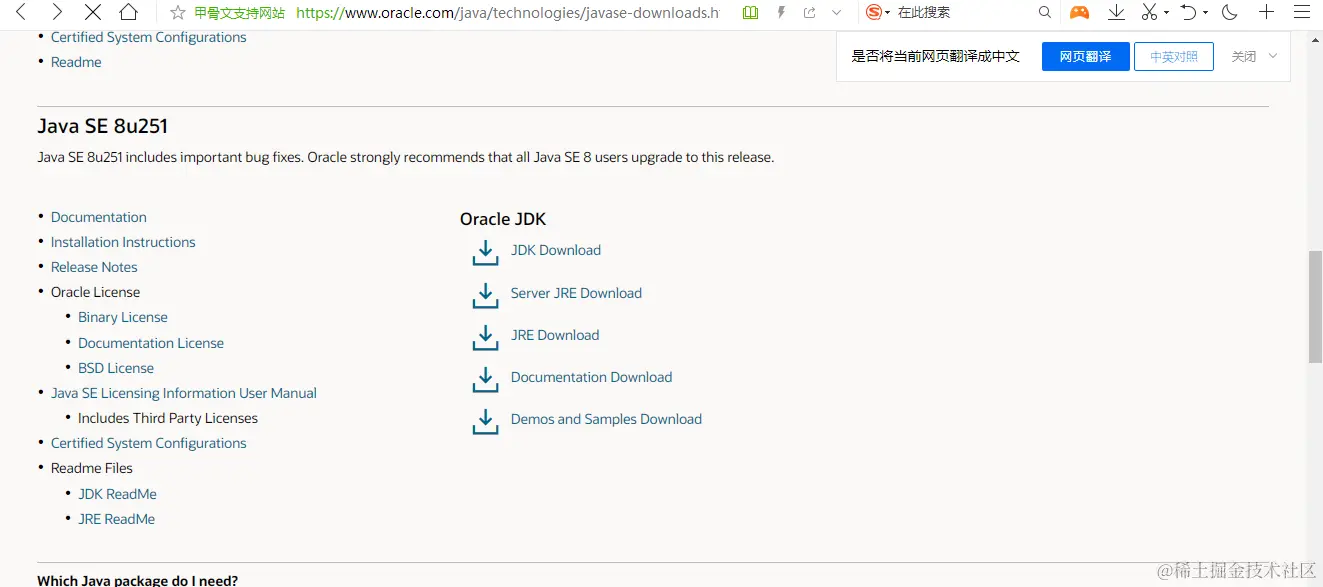Viewport: 1323px width, 587px height.
Task: Open the BSD License link
Action: pos(116,368)
